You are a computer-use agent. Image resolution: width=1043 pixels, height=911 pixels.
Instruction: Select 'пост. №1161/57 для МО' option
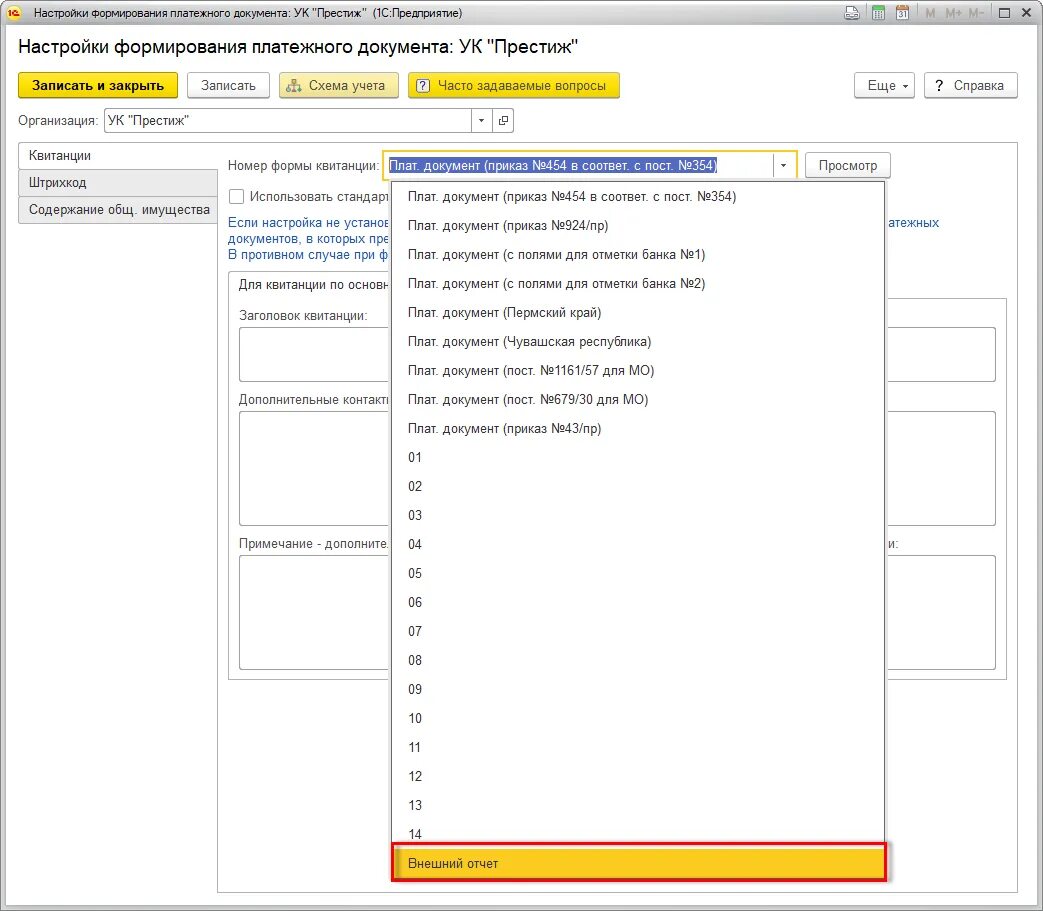[x=639, y=371]
